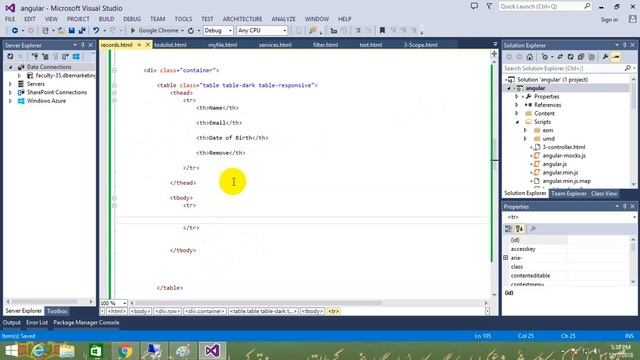
Task: Expand the aria- property group
Action: click(x=506, y=258)
